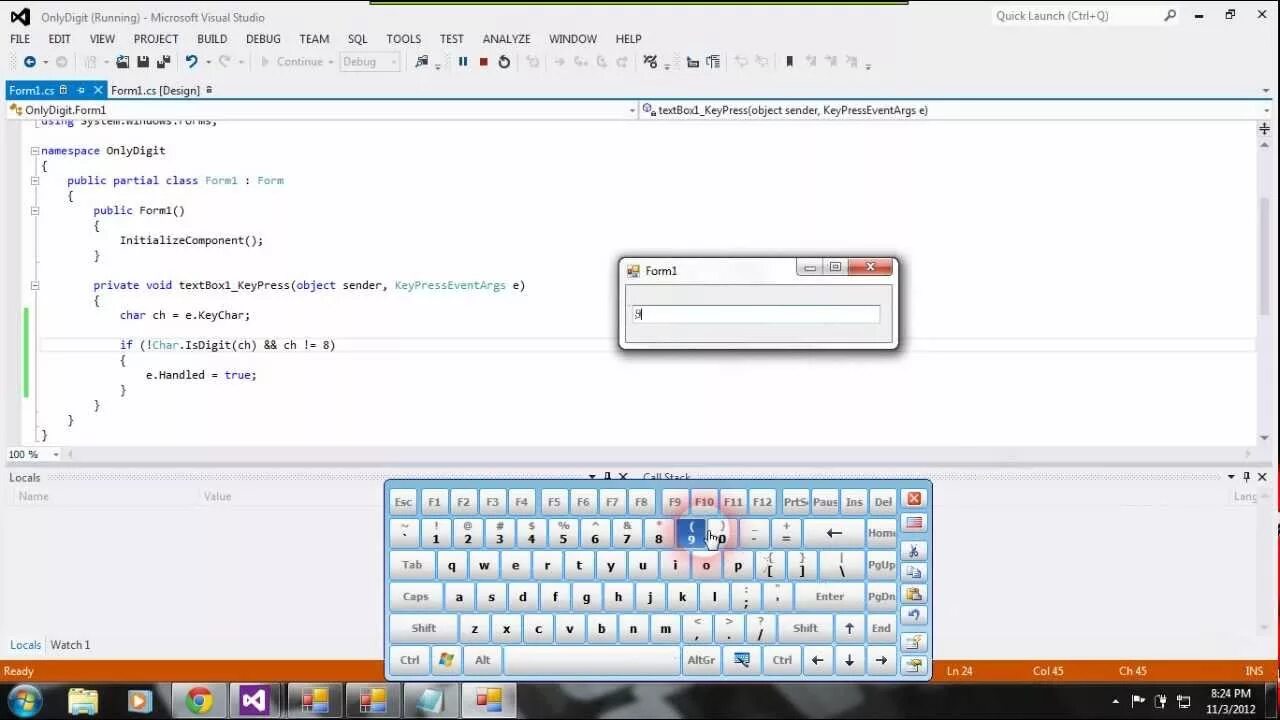Click the F10 key on keyboard
Viewport: 1280px width, 720px height.
tap(704, 502)
